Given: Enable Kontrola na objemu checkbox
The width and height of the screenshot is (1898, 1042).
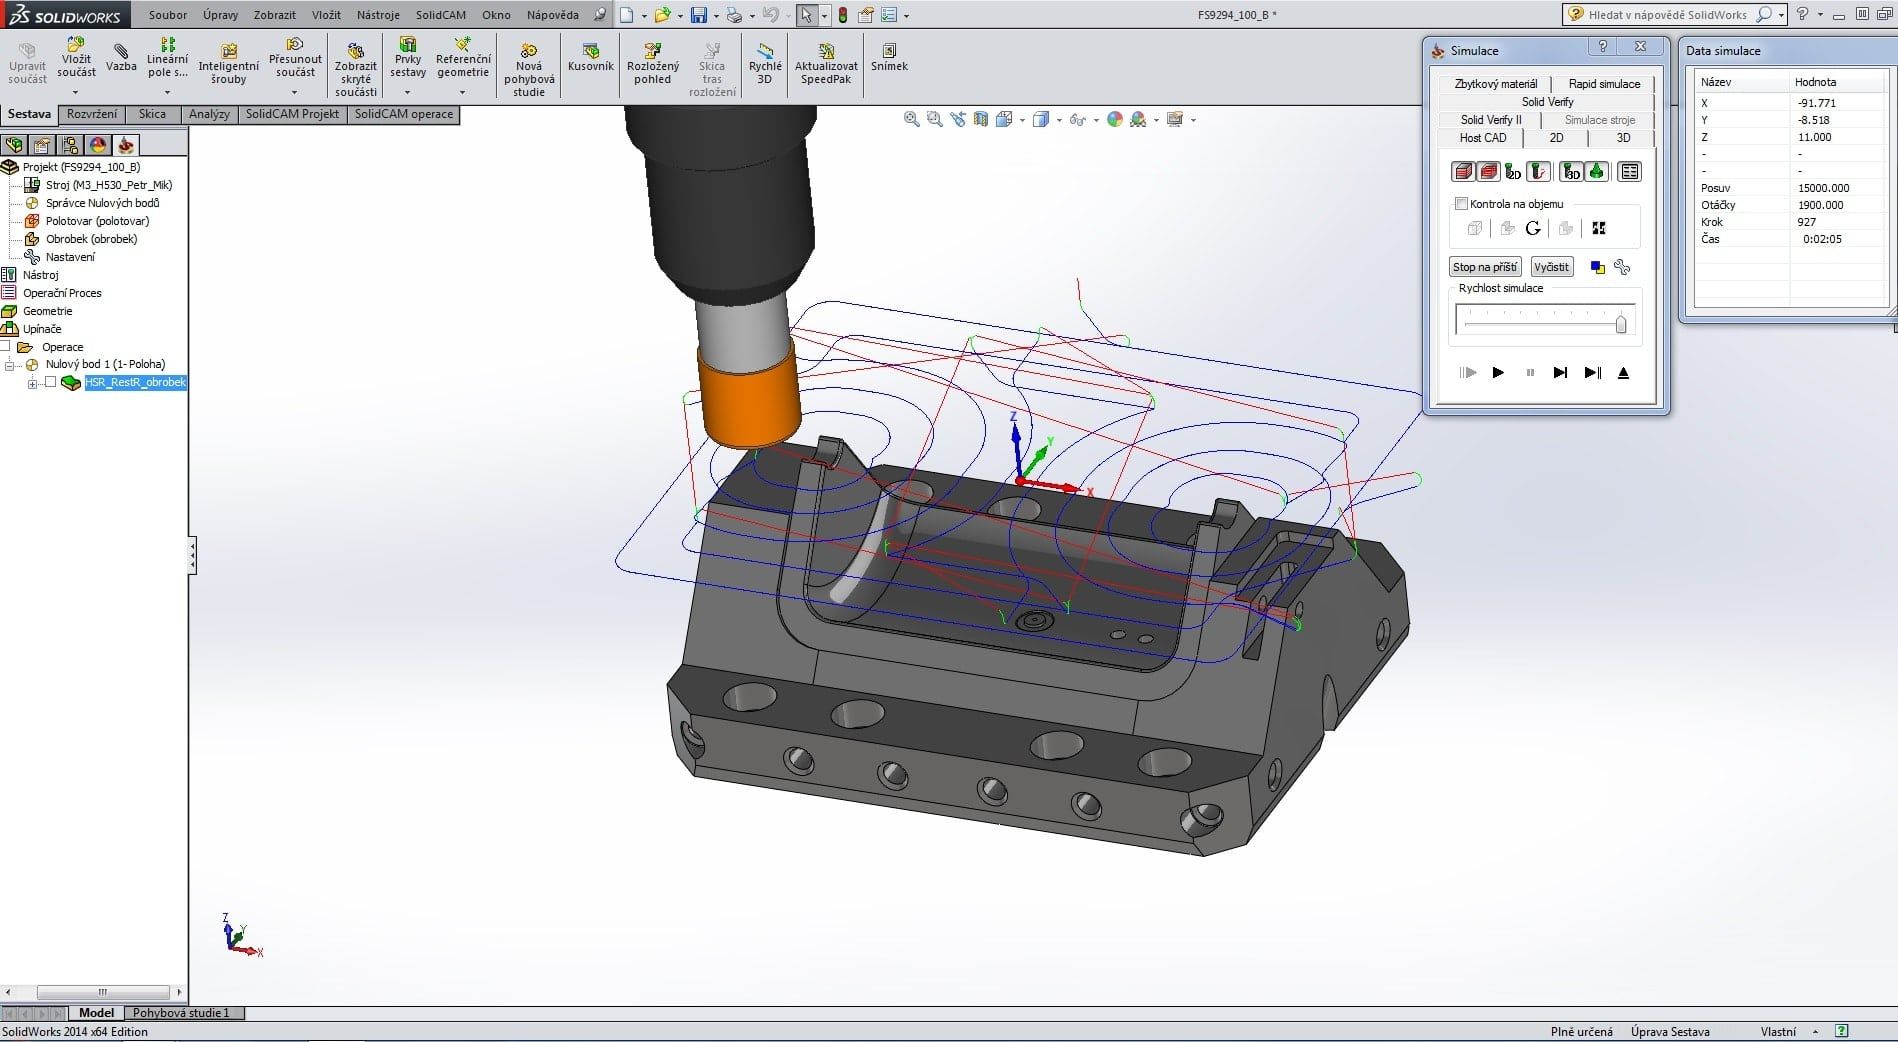Looking at the screenshot, I should pos(1461,204).
